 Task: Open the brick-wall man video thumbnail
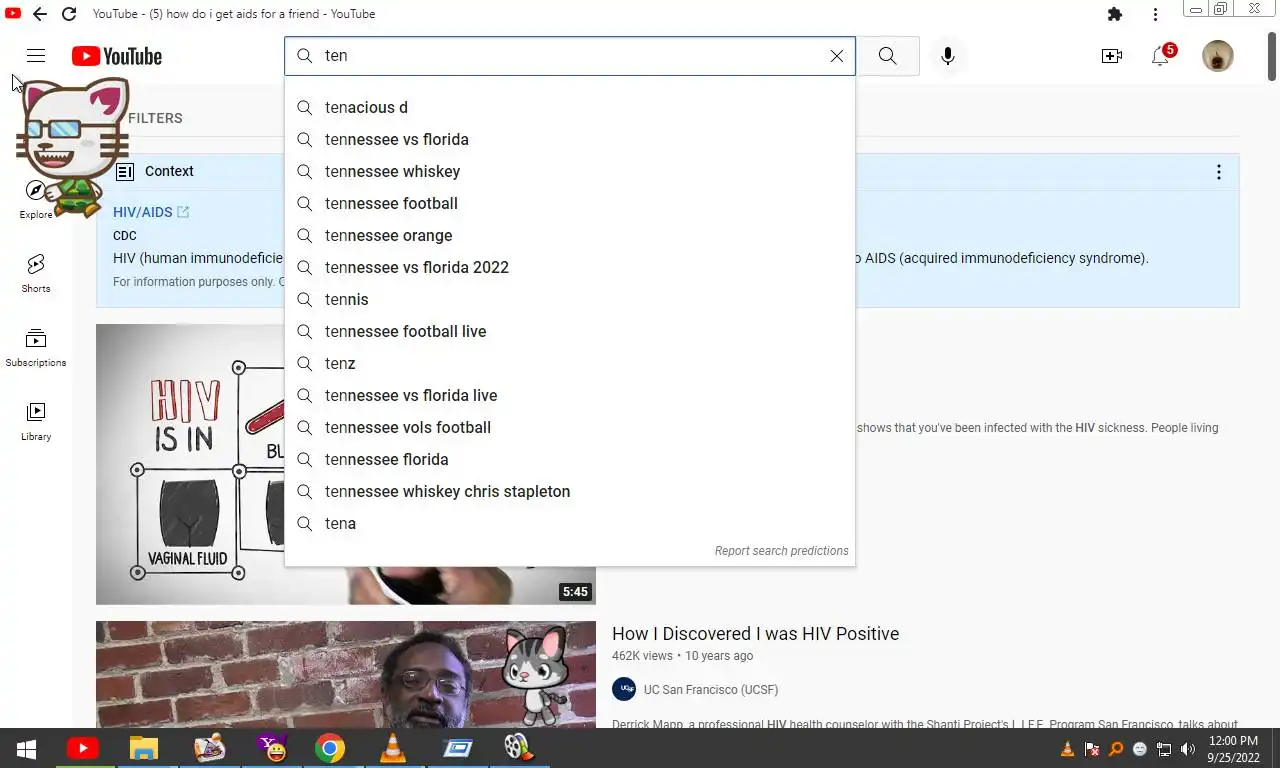tap(346, 675)
